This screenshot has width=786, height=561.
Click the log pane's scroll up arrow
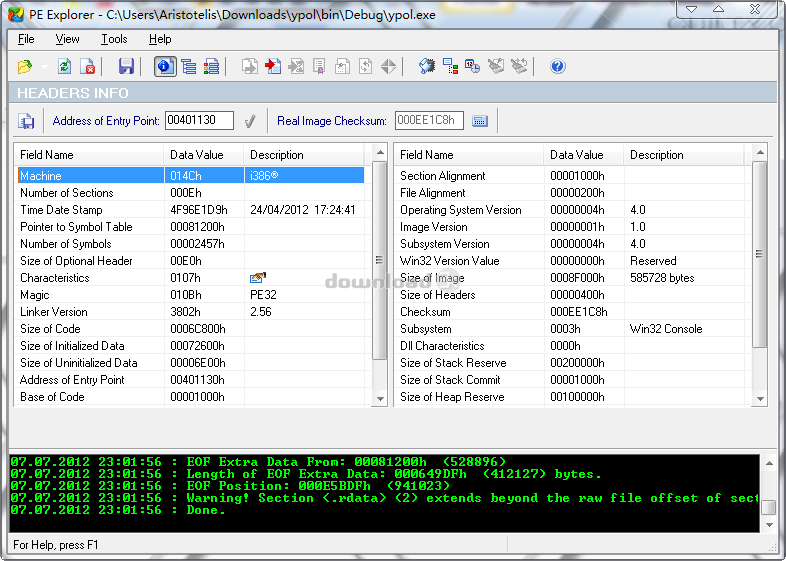coord(769,463)
